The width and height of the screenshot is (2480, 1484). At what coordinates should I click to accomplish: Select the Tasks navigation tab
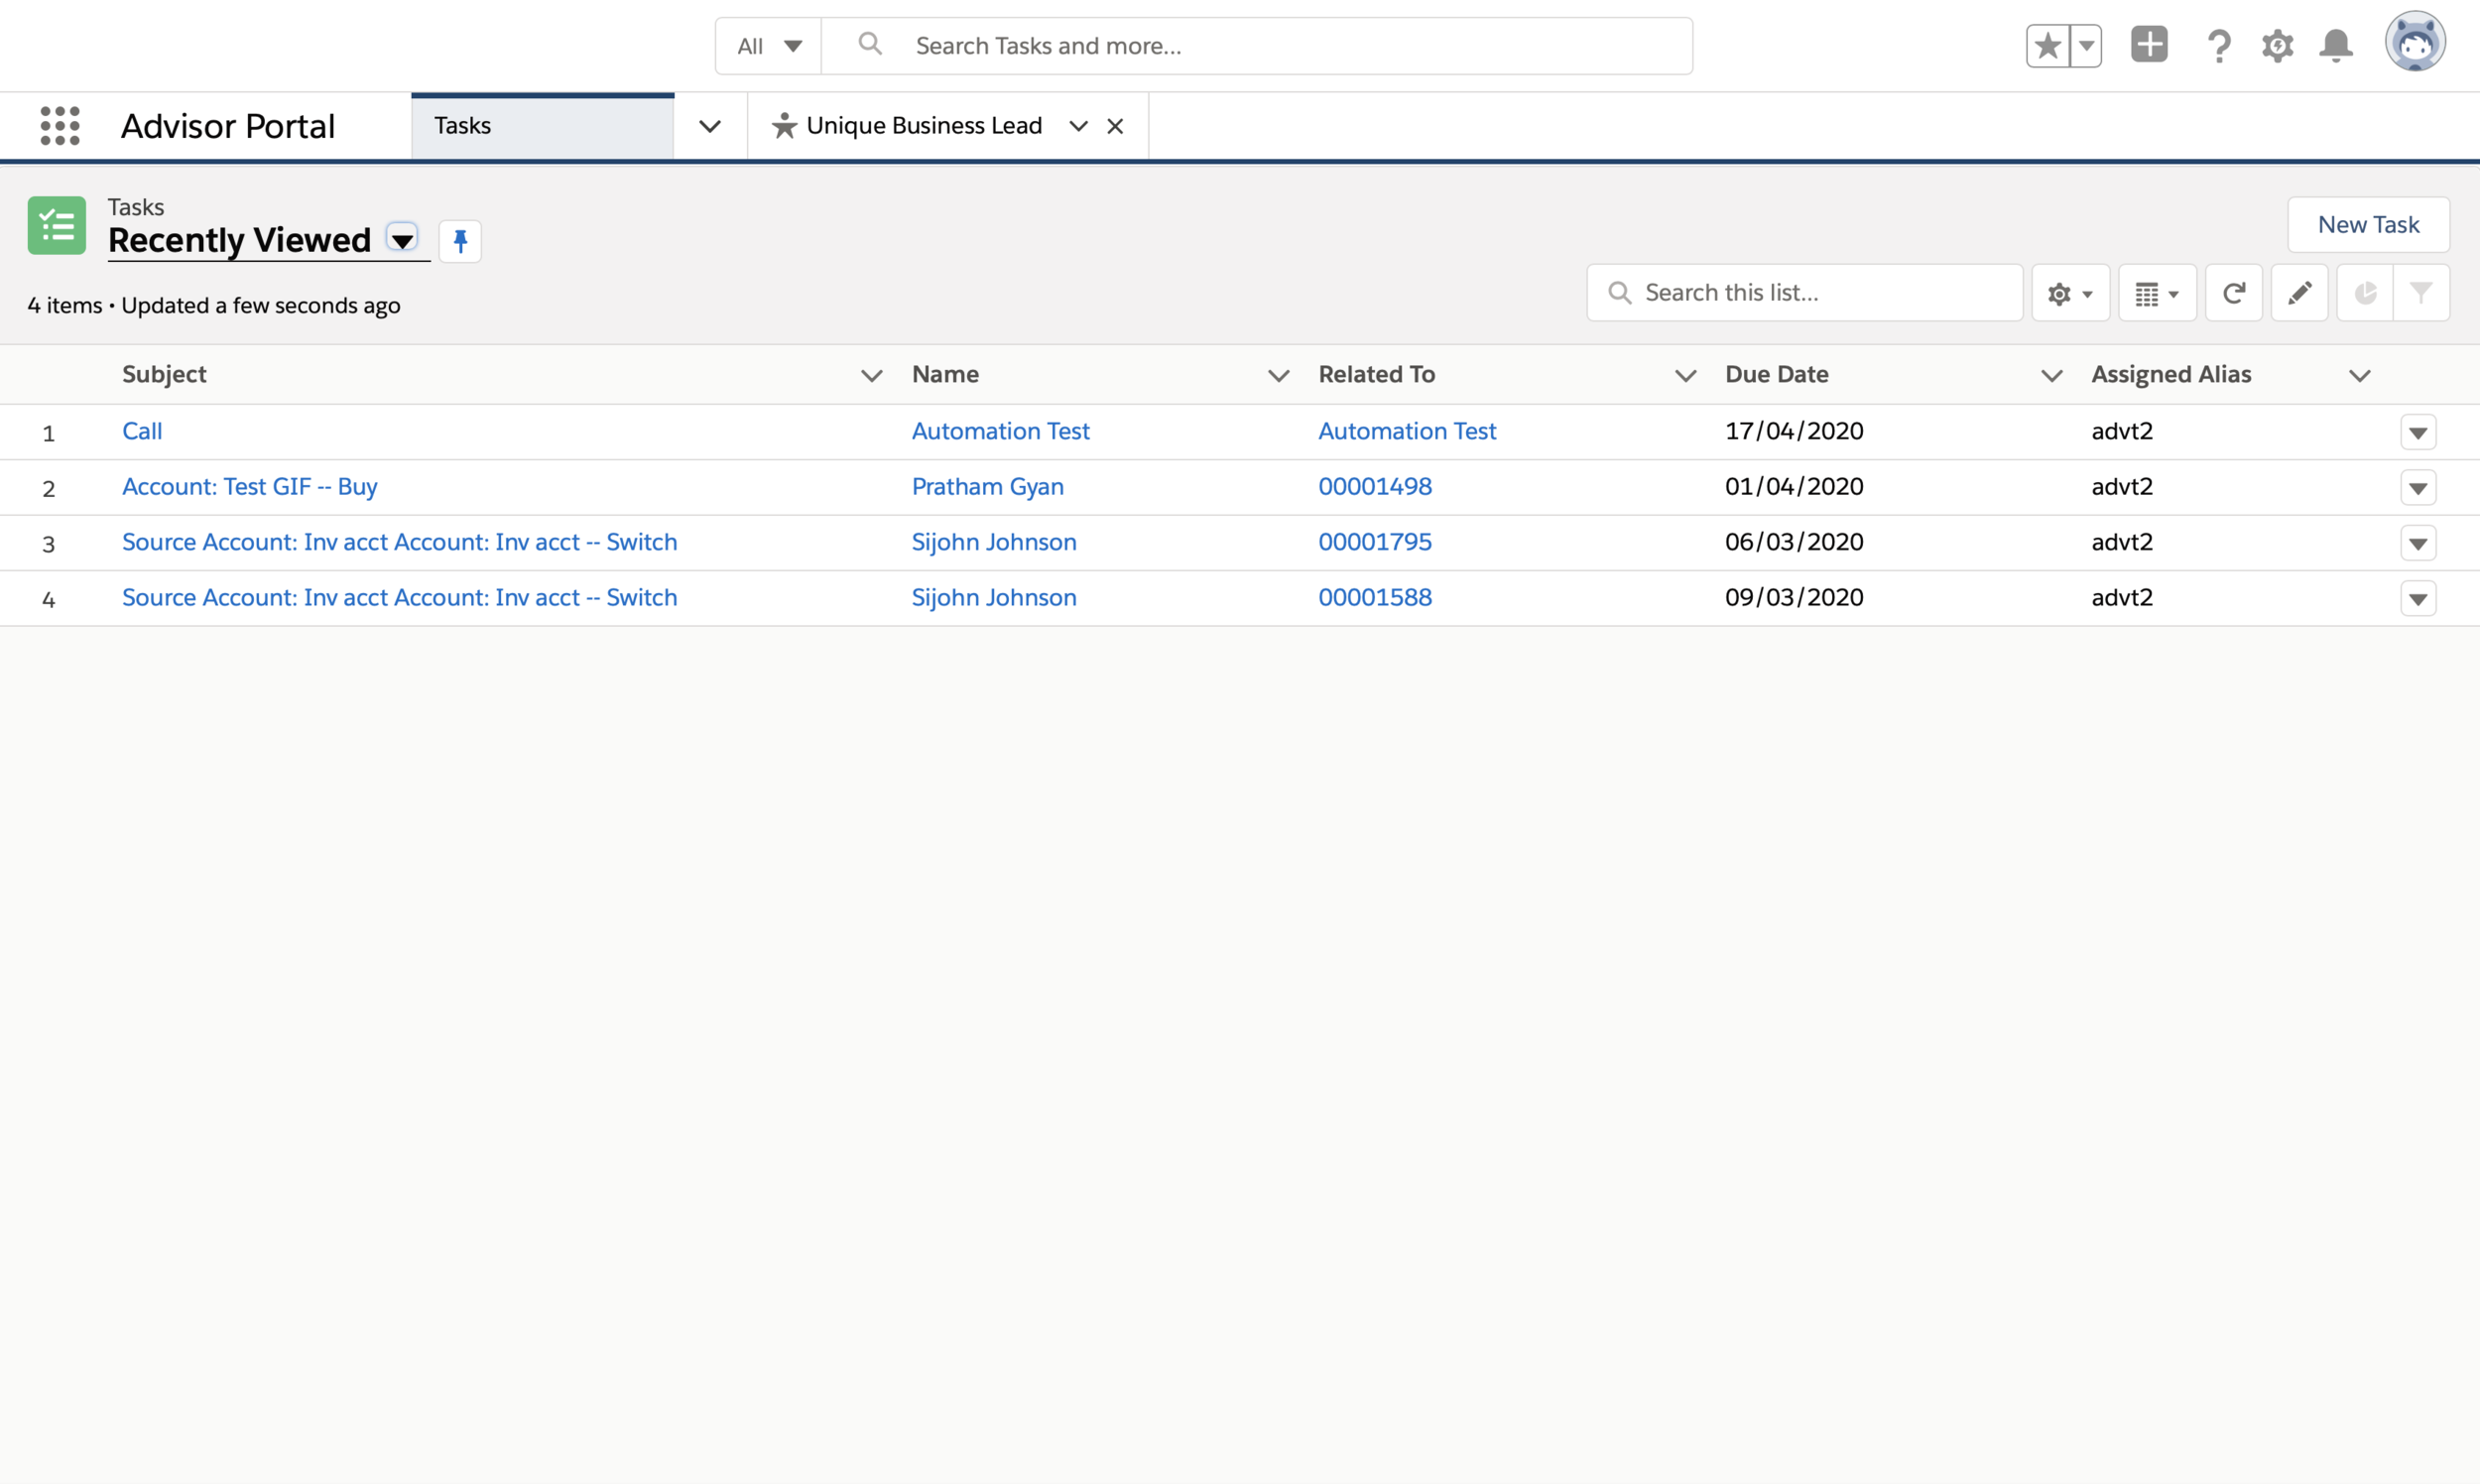(x=542, y=126)
